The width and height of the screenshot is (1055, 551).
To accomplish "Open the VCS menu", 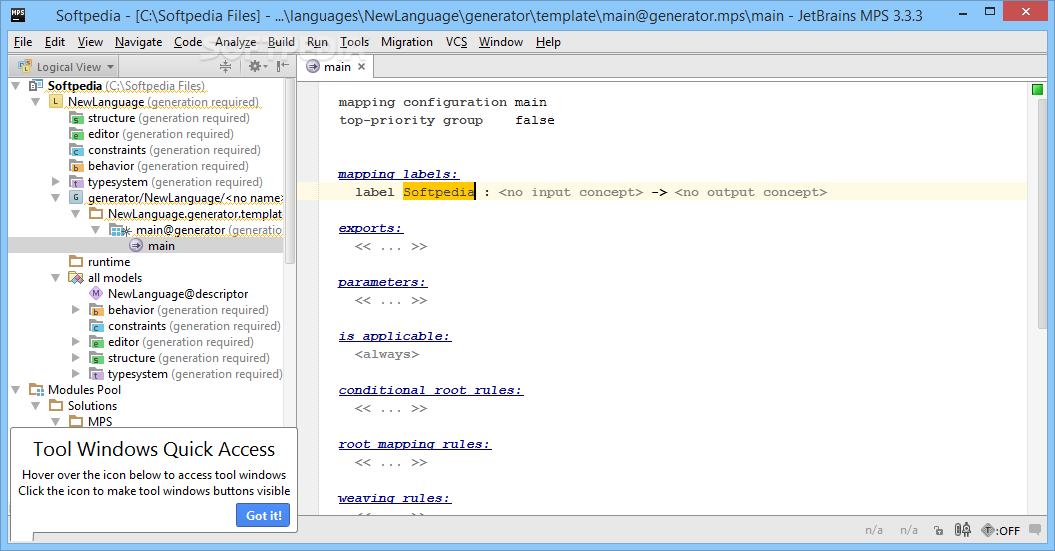I will (x=456, y=42).
